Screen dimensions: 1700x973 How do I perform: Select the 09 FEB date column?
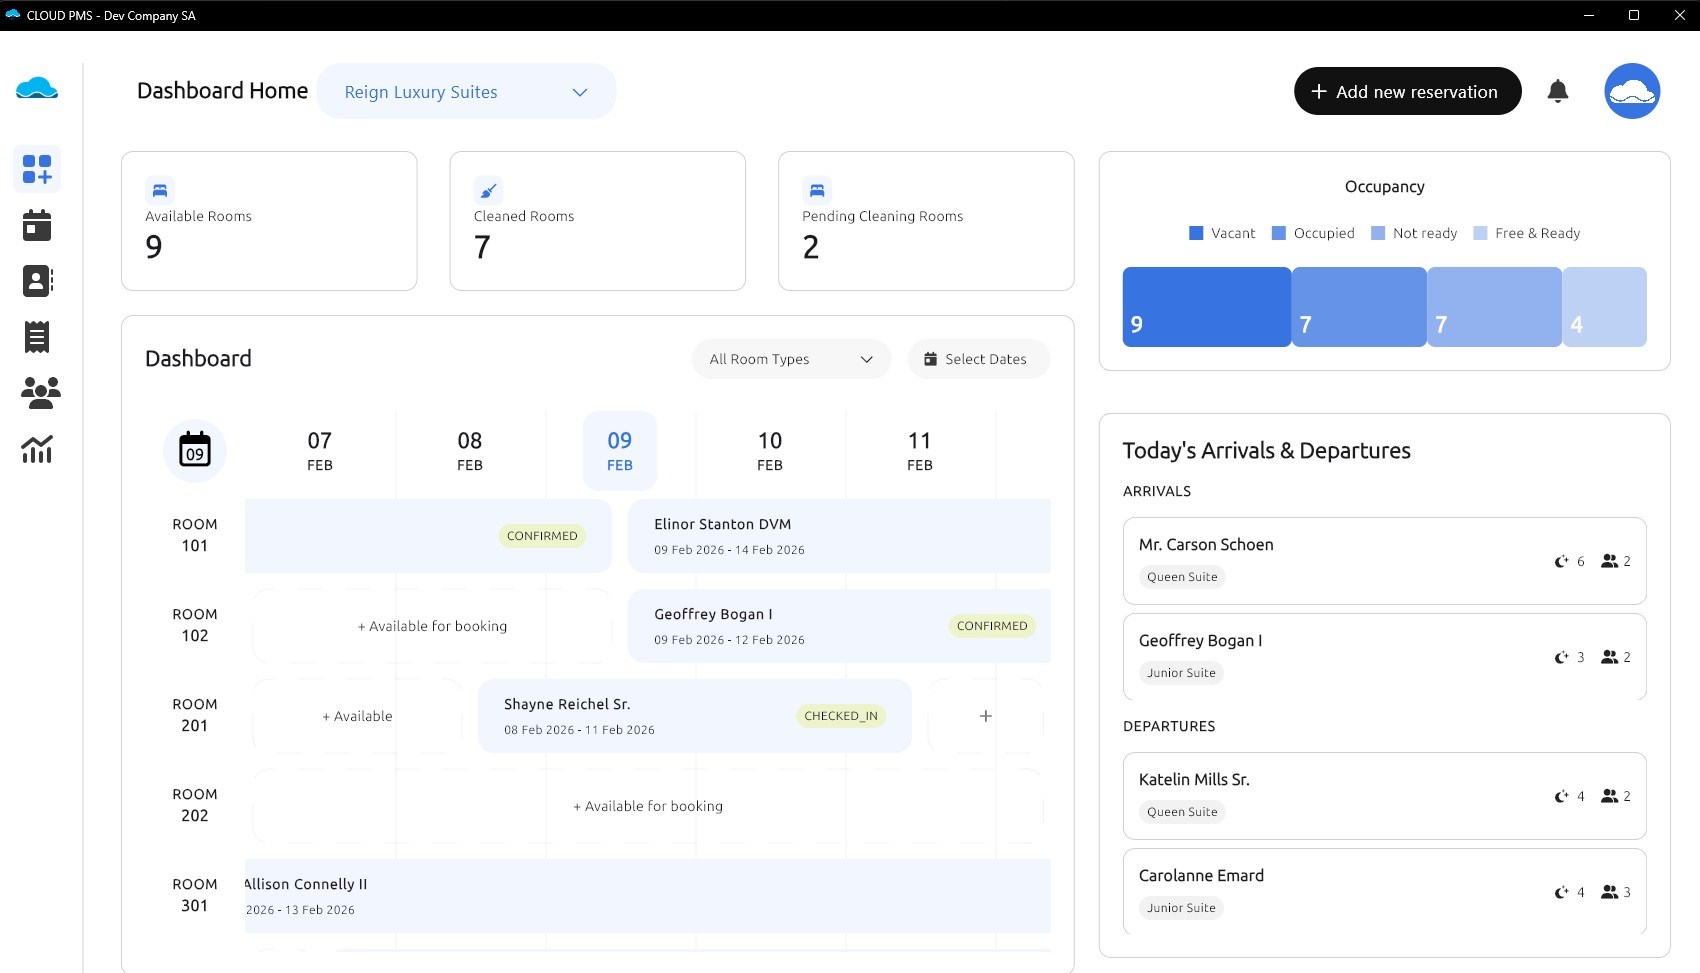[x=620, y=451]
